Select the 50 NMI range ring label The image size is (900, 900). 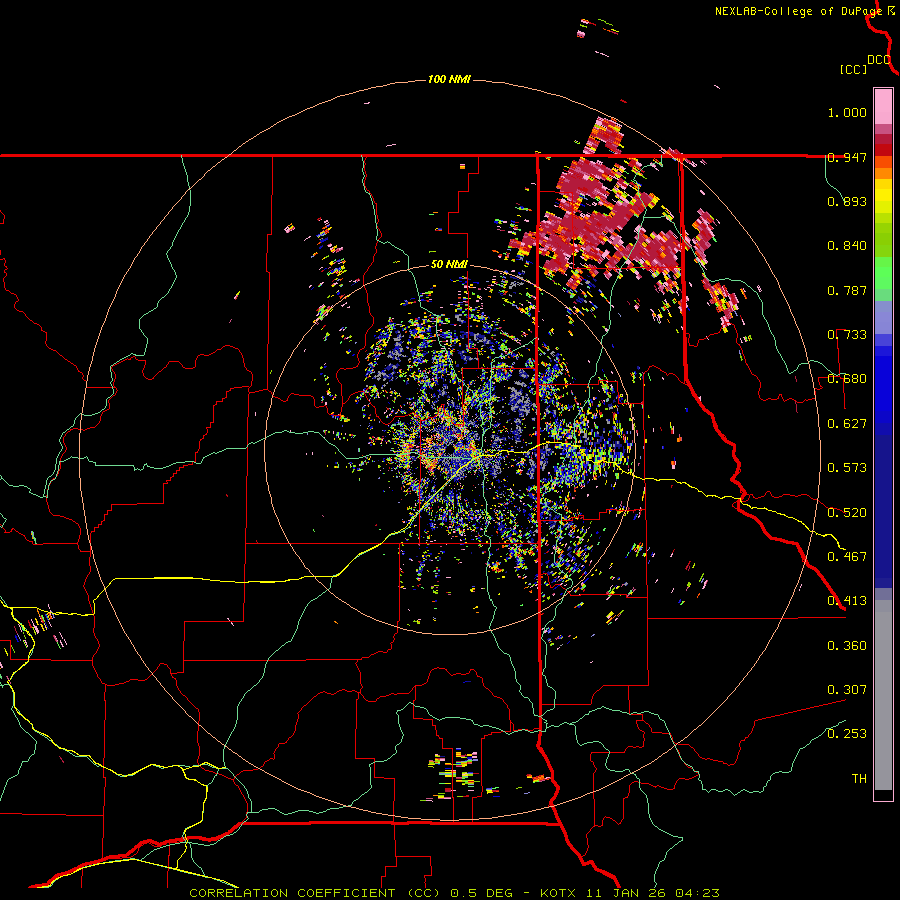449,265
